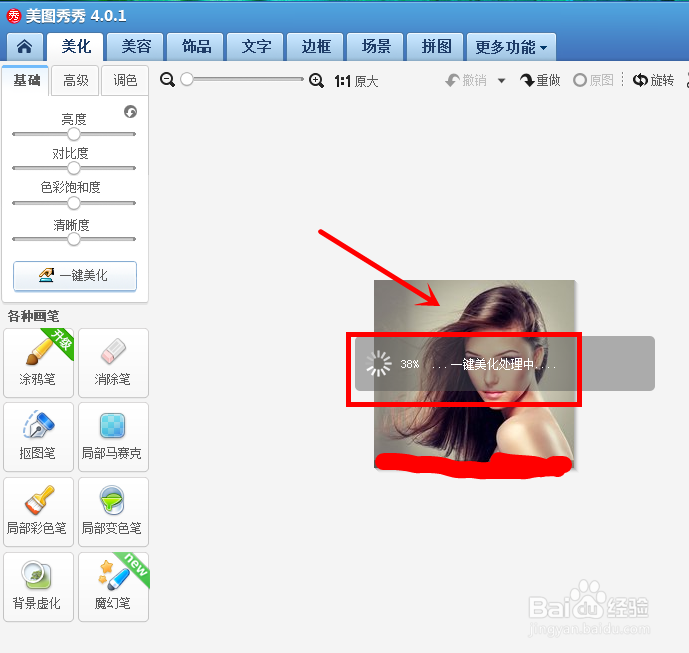Click the 旋转 rotate button
The width and height of the screenshot is (689, 653).
click(653, 80)
